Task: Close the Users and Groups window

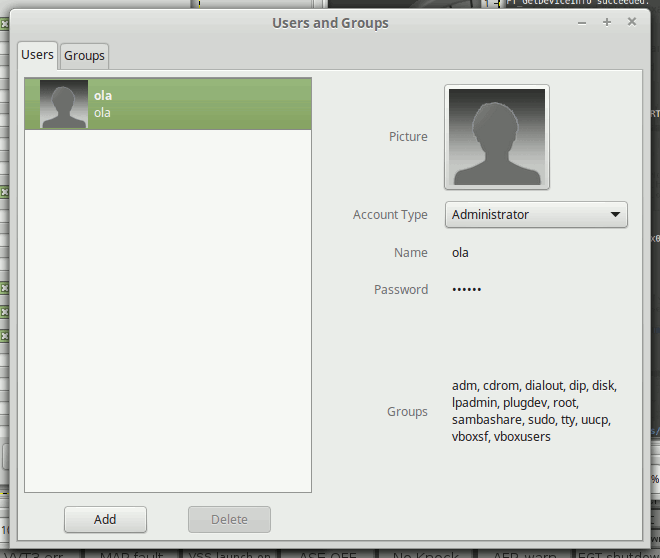Action: (631, 22)
